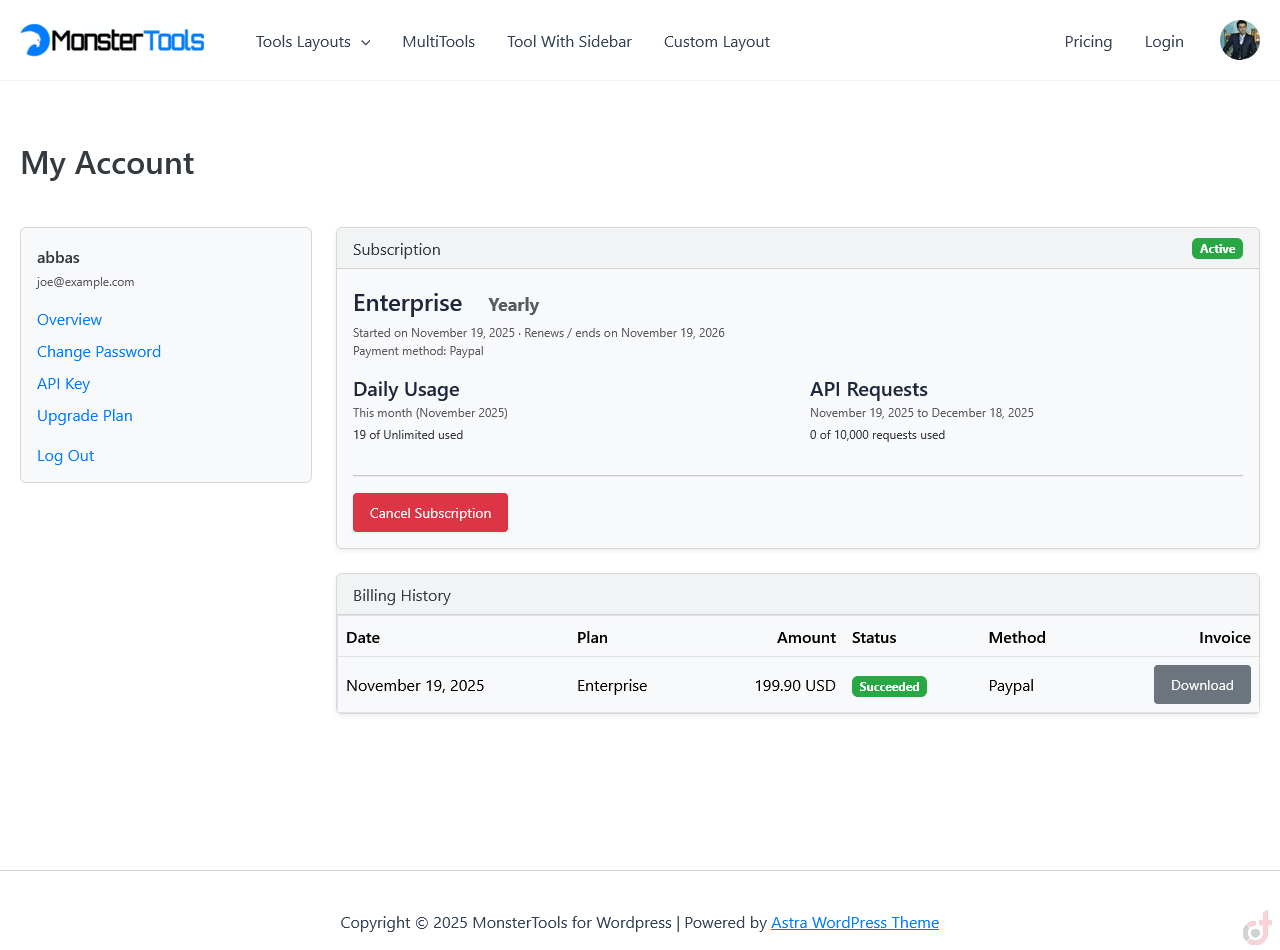Image resolution: width=1280 pixels, height=950 pixels.
Task: Click Upgrade Plan in sidebar
Action: click(85, 416)
